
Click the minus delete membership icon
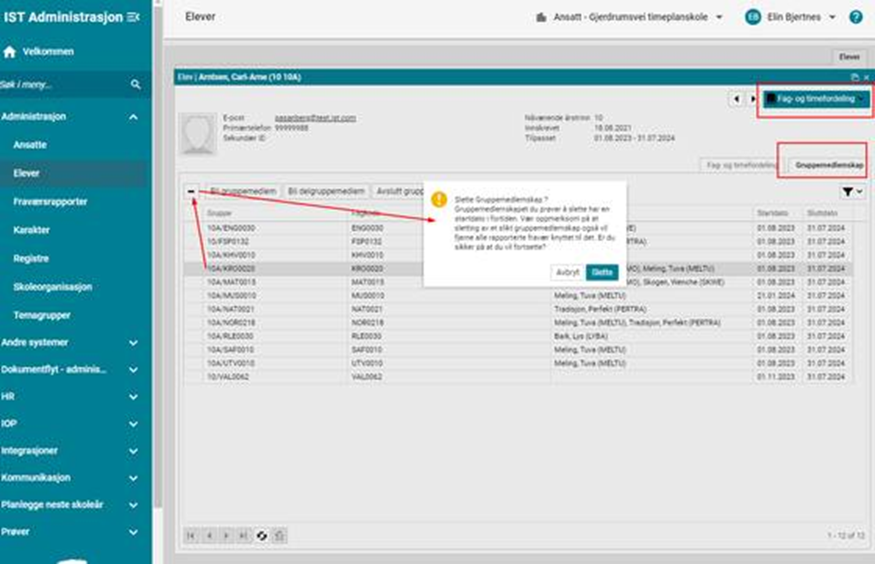click(192, 190)
